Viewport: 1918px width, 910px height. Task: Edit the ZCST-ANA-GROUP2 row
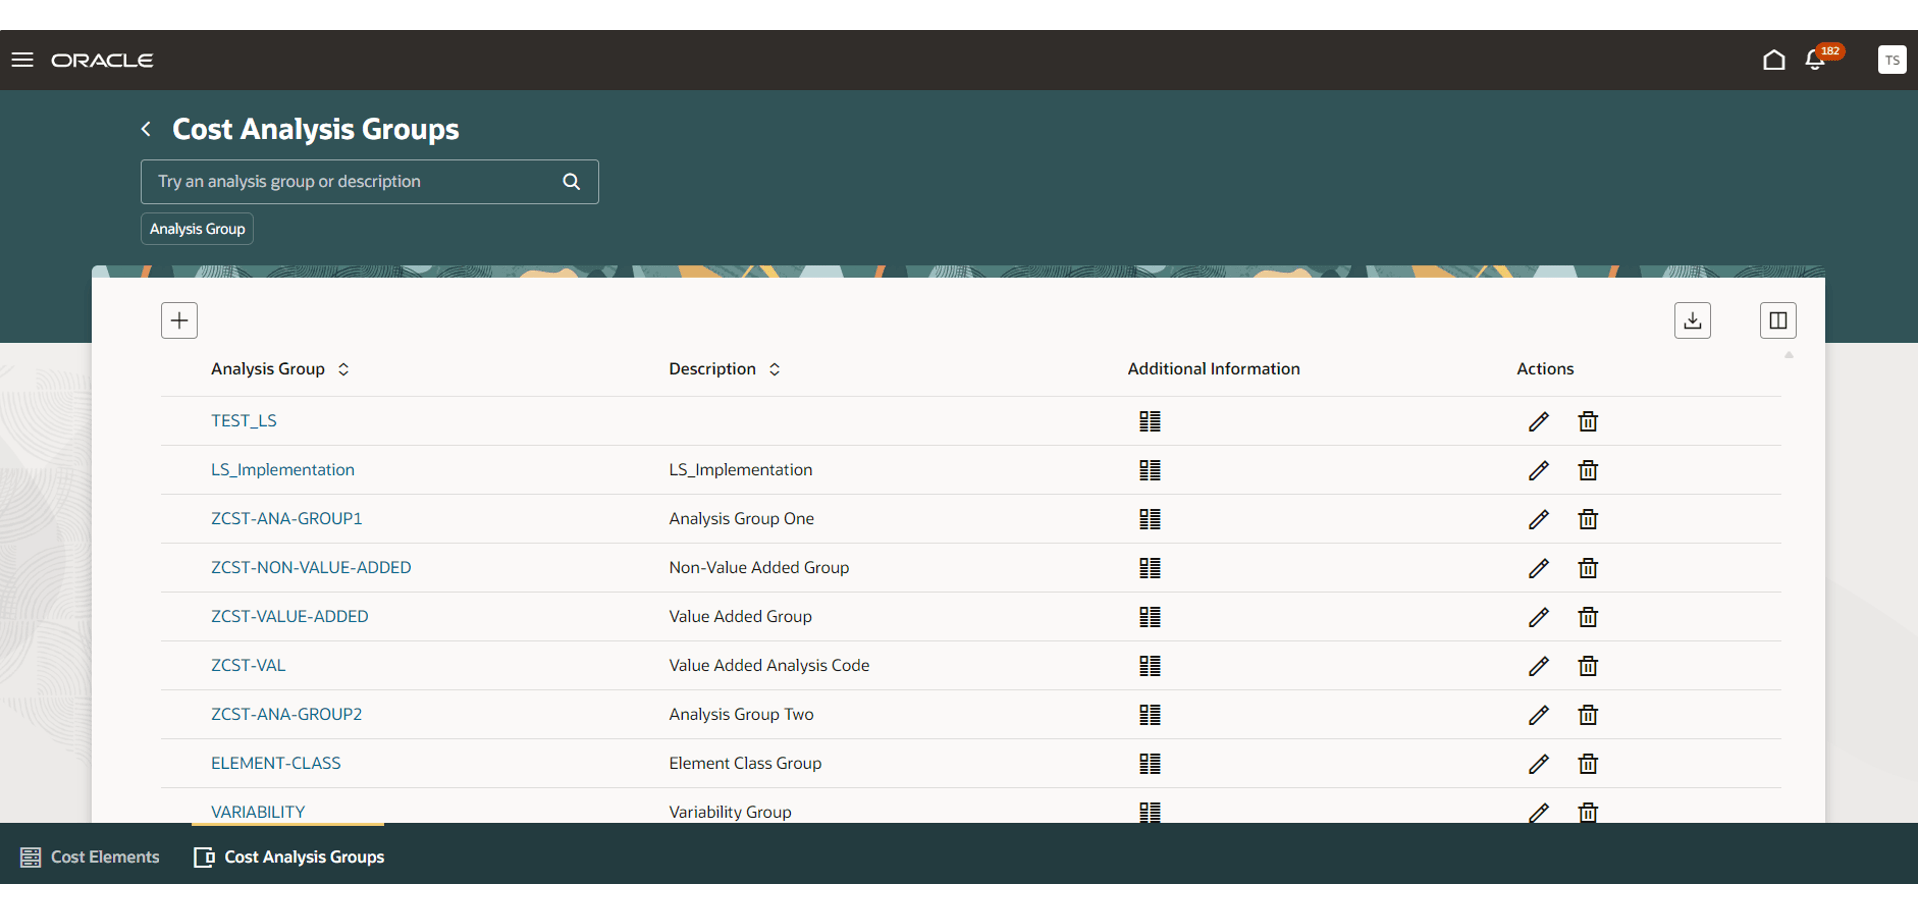(1538, 715)
